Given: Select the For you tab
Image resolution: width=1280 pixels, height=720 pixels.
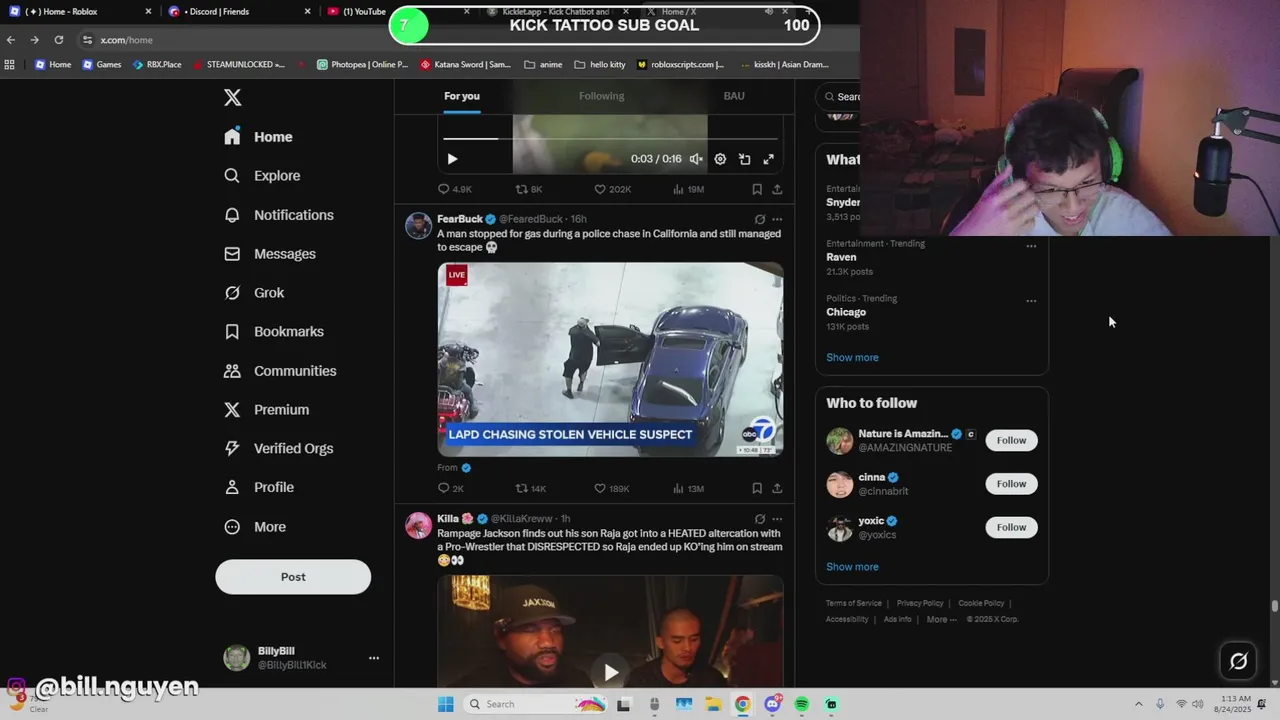Looking at the screenshot, I should (x=462, y=96).
